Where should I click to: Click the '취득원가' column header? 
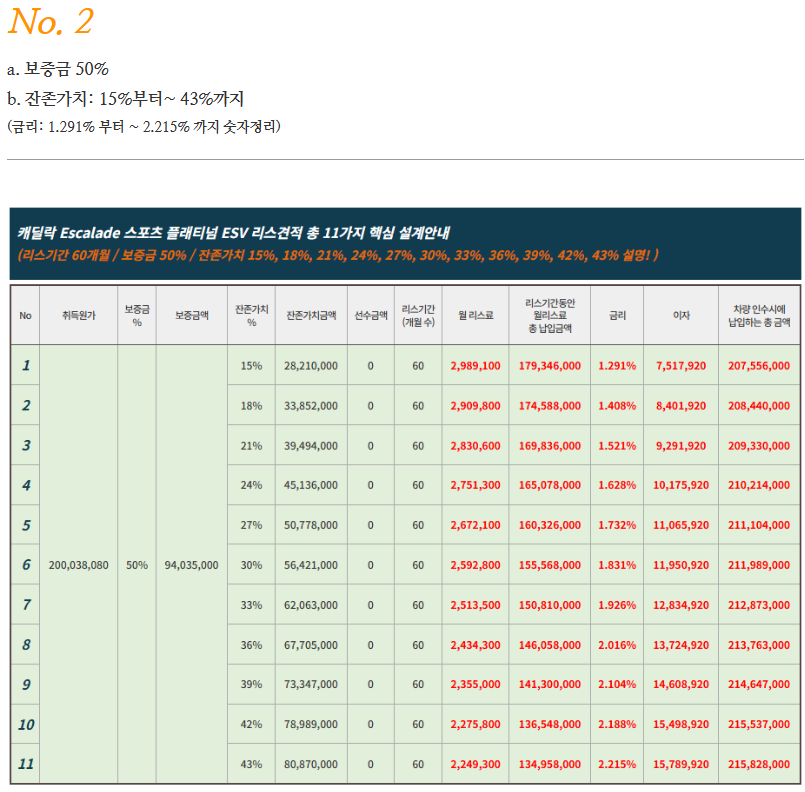tap(79, 315)
